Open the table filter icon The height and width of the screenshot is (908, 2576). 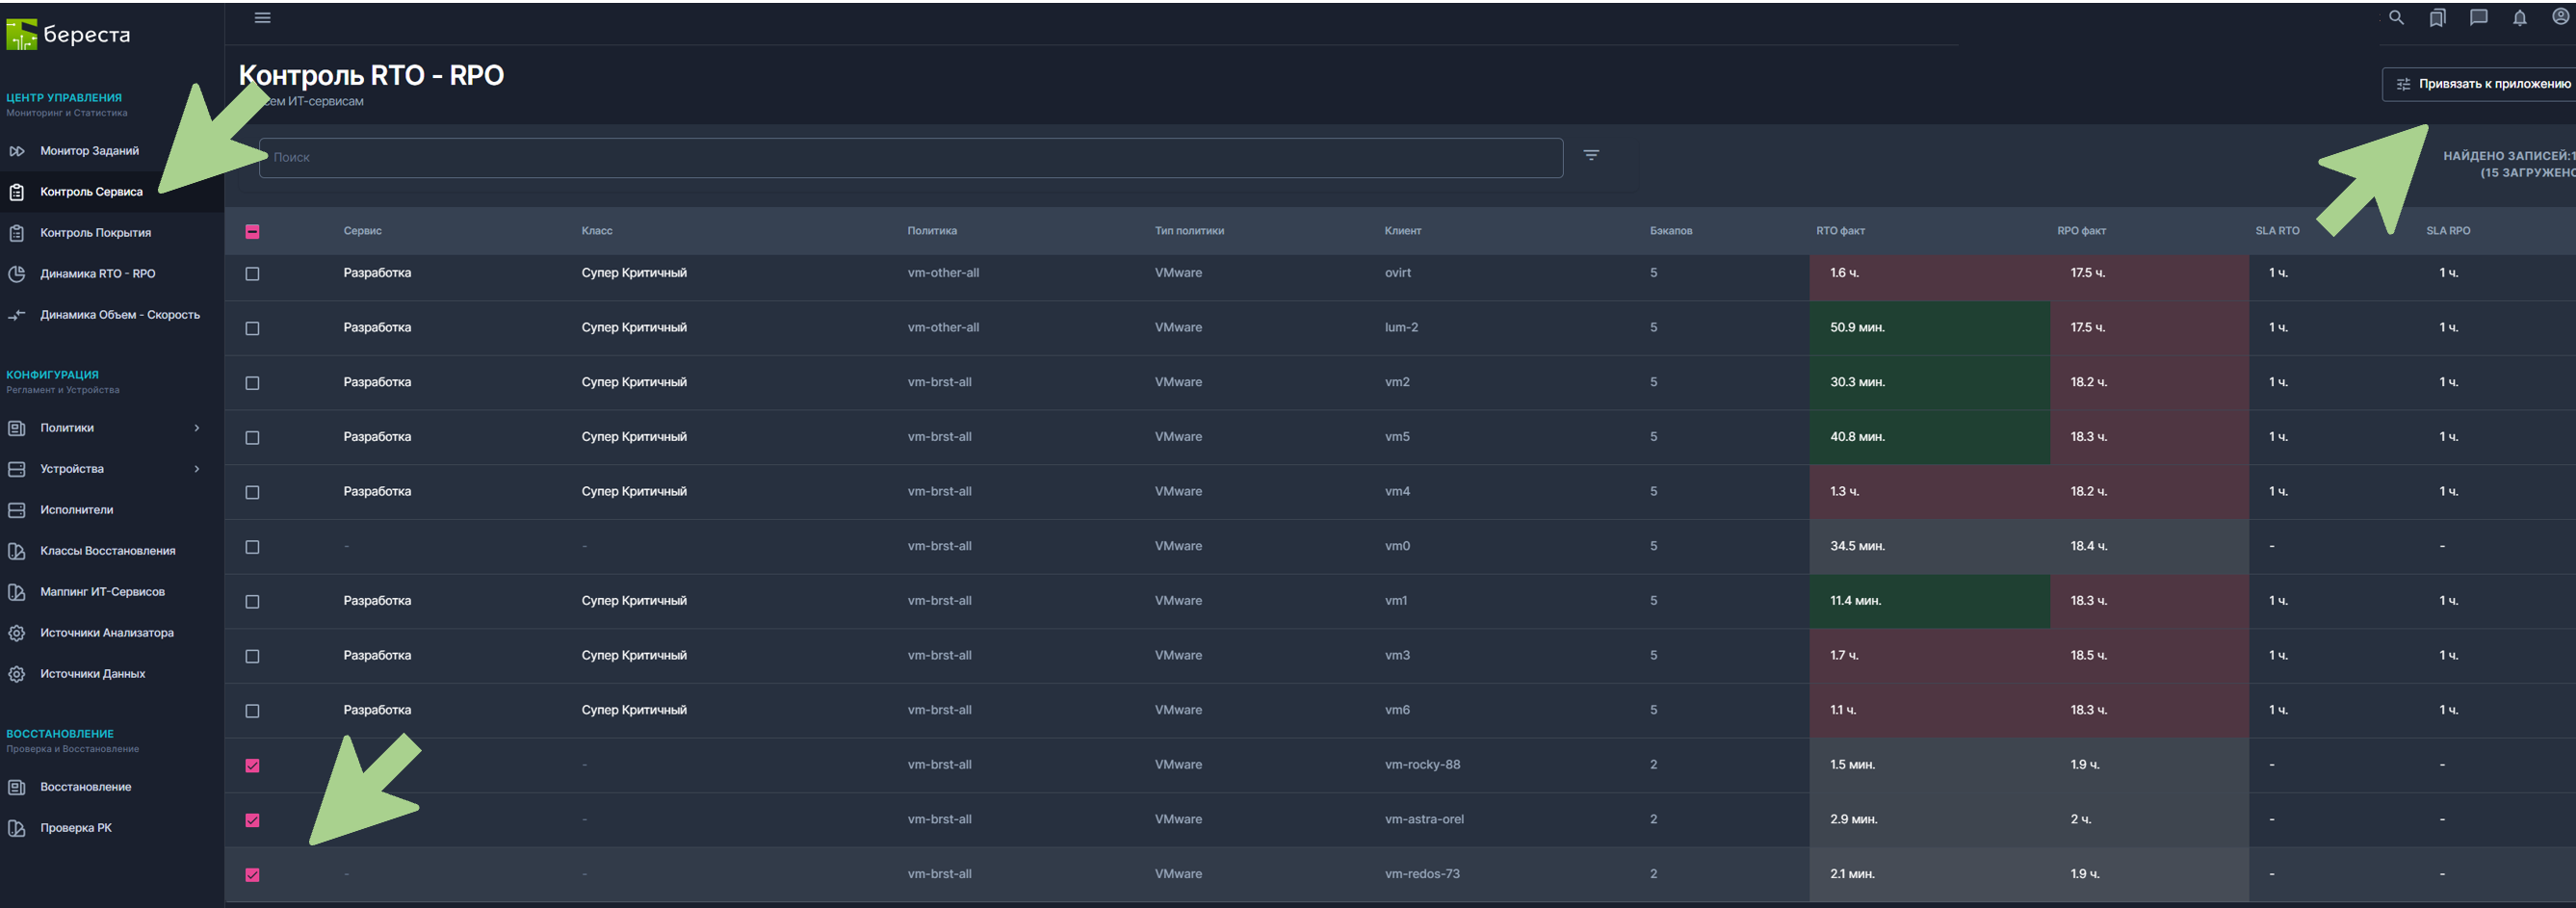point(1591,155)
